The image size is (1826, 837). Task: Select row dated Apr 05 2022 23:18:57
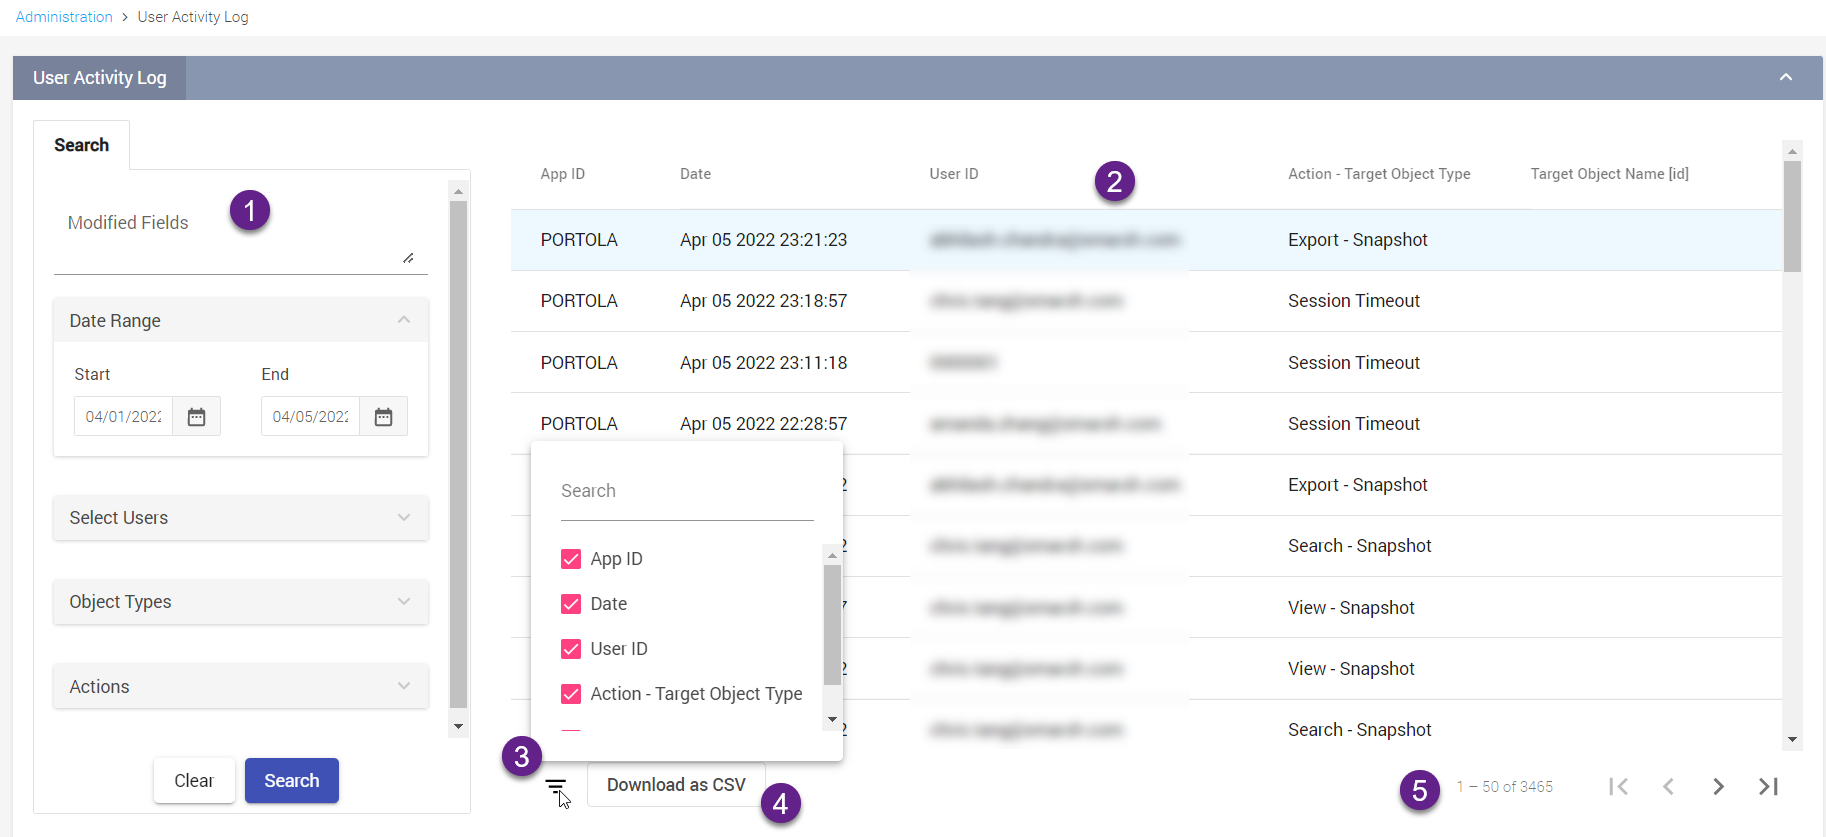pos(1146,301)
